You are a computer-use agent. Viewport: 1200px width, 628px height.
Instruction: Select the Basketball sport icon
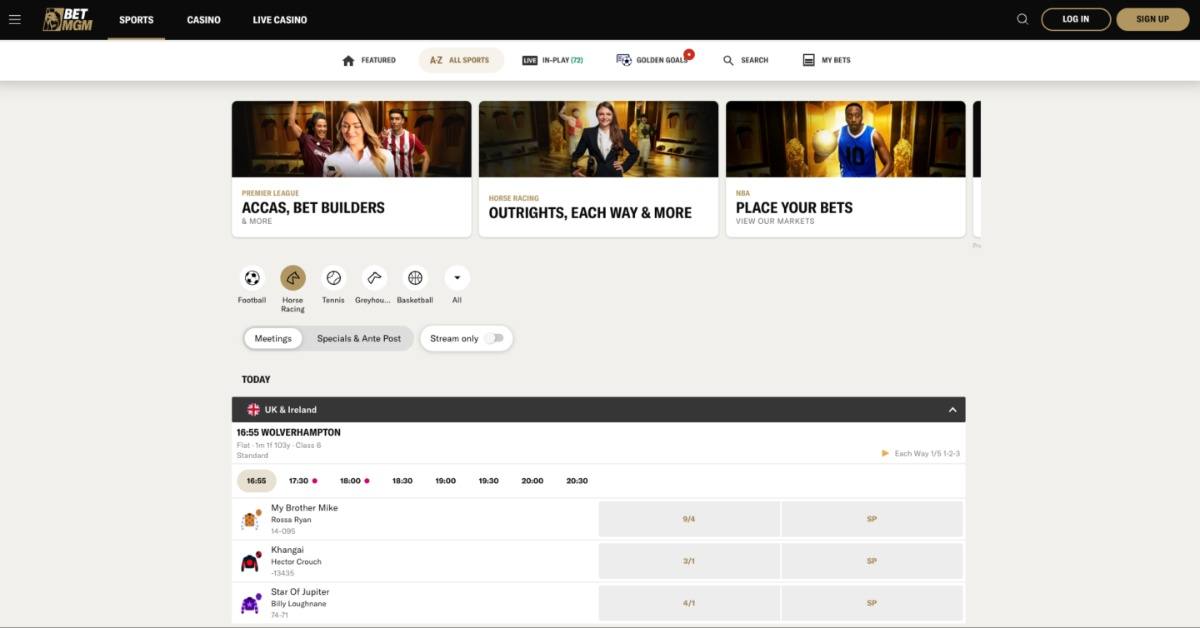[414, 279]
